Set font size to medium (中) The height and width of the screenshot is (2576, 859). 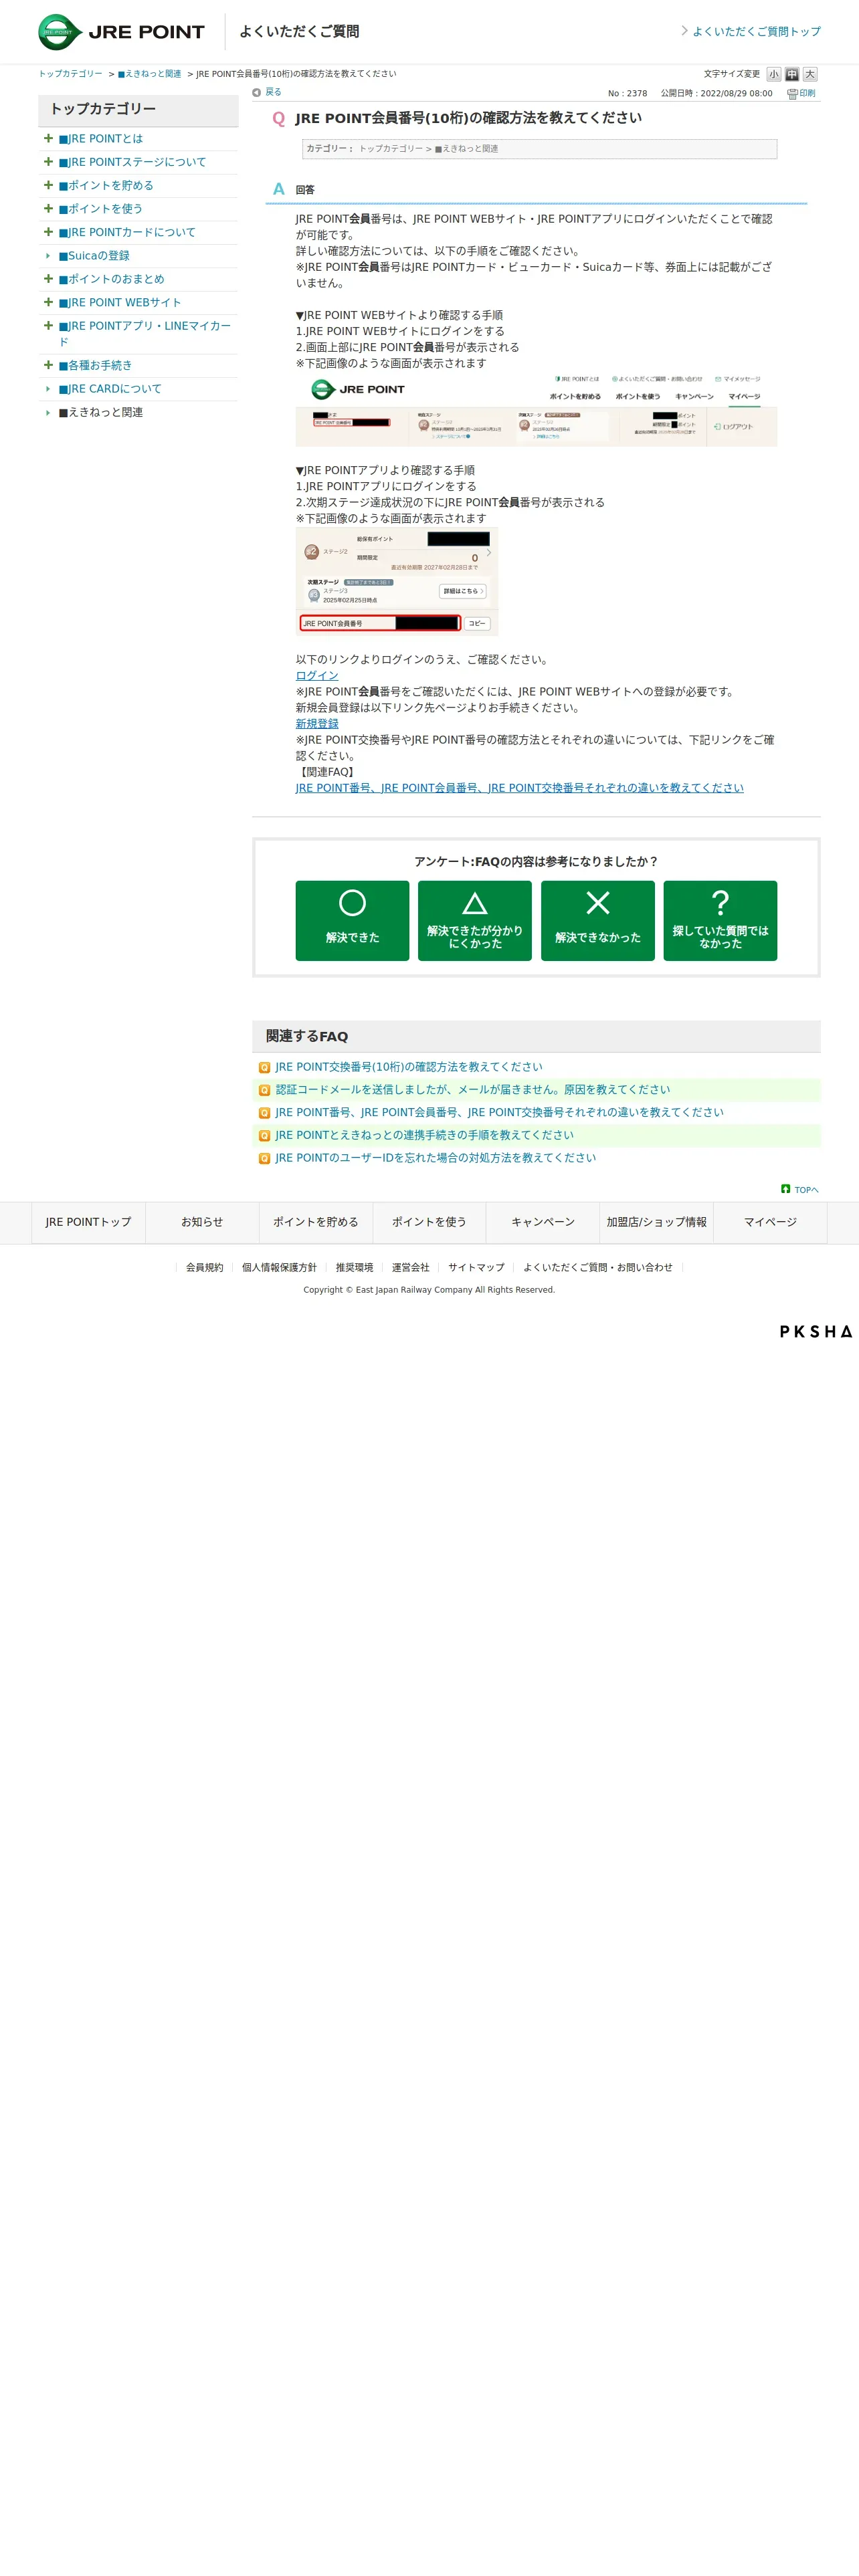click(x=791, y=74)
